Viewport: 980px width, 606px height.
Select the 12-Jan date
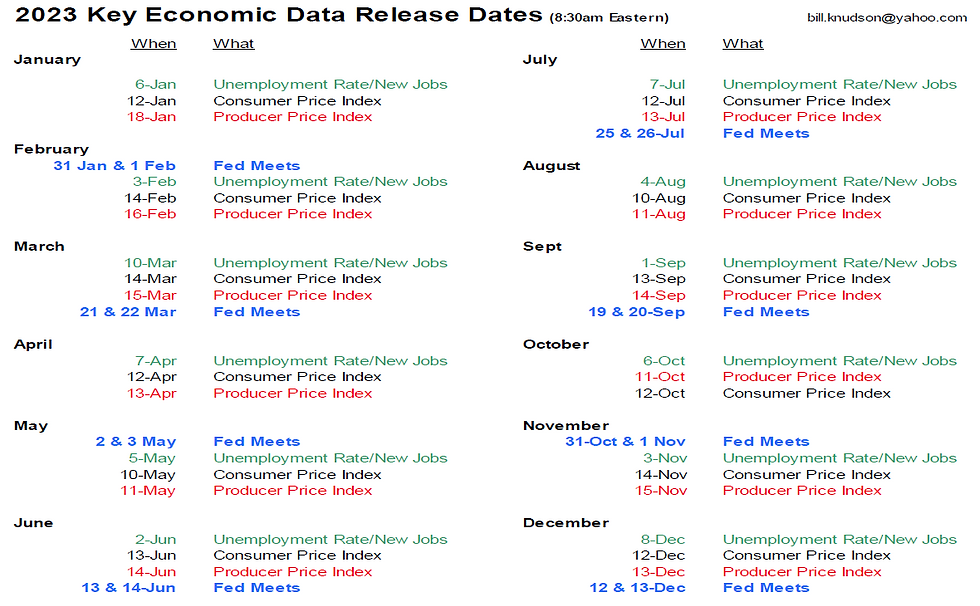tap(151, 101)
